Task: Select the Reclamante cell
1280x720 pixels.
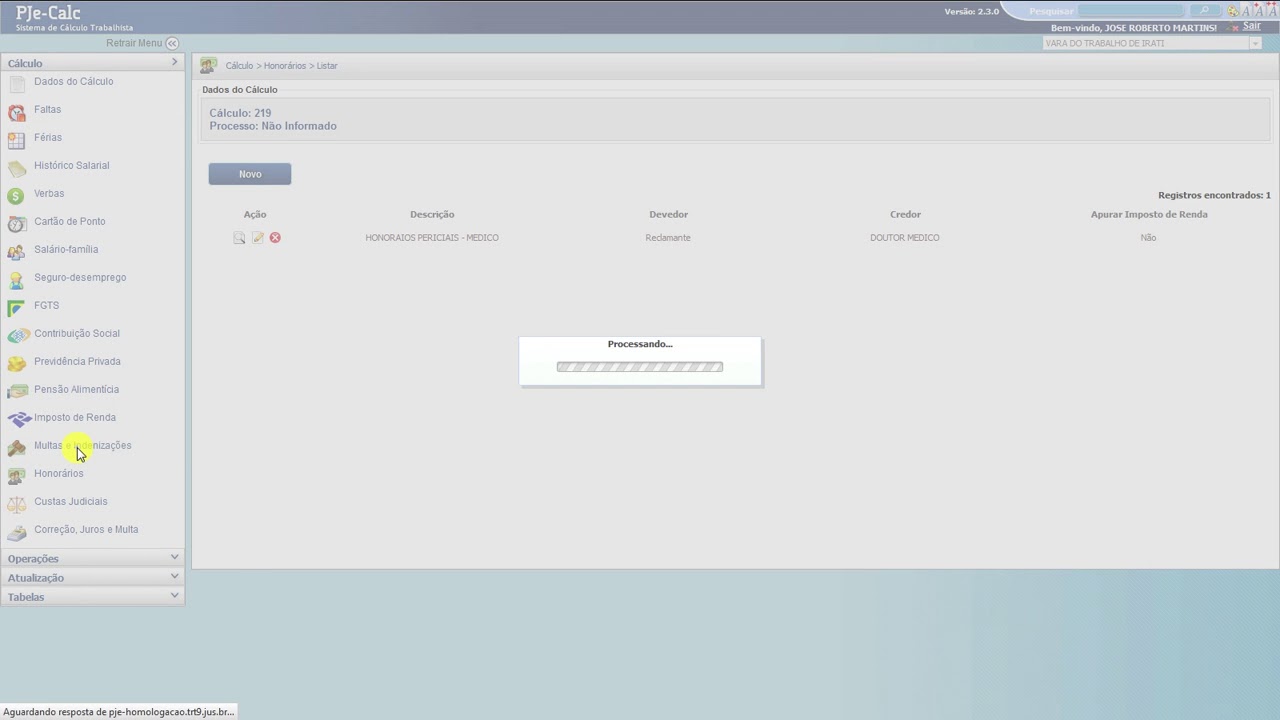Action: pyautogui.click(x=668, y=238)
